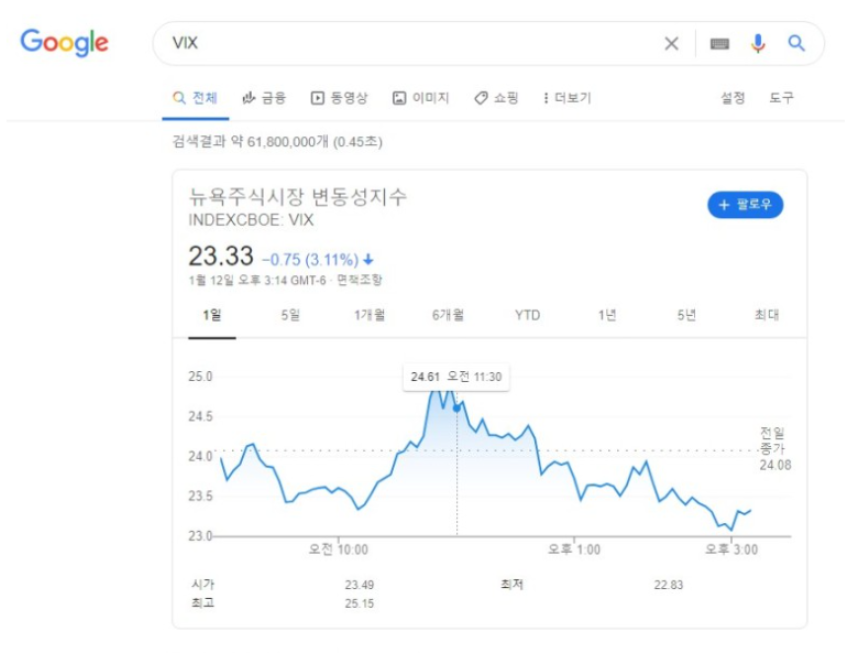Select the 5년 chart range

686,315
